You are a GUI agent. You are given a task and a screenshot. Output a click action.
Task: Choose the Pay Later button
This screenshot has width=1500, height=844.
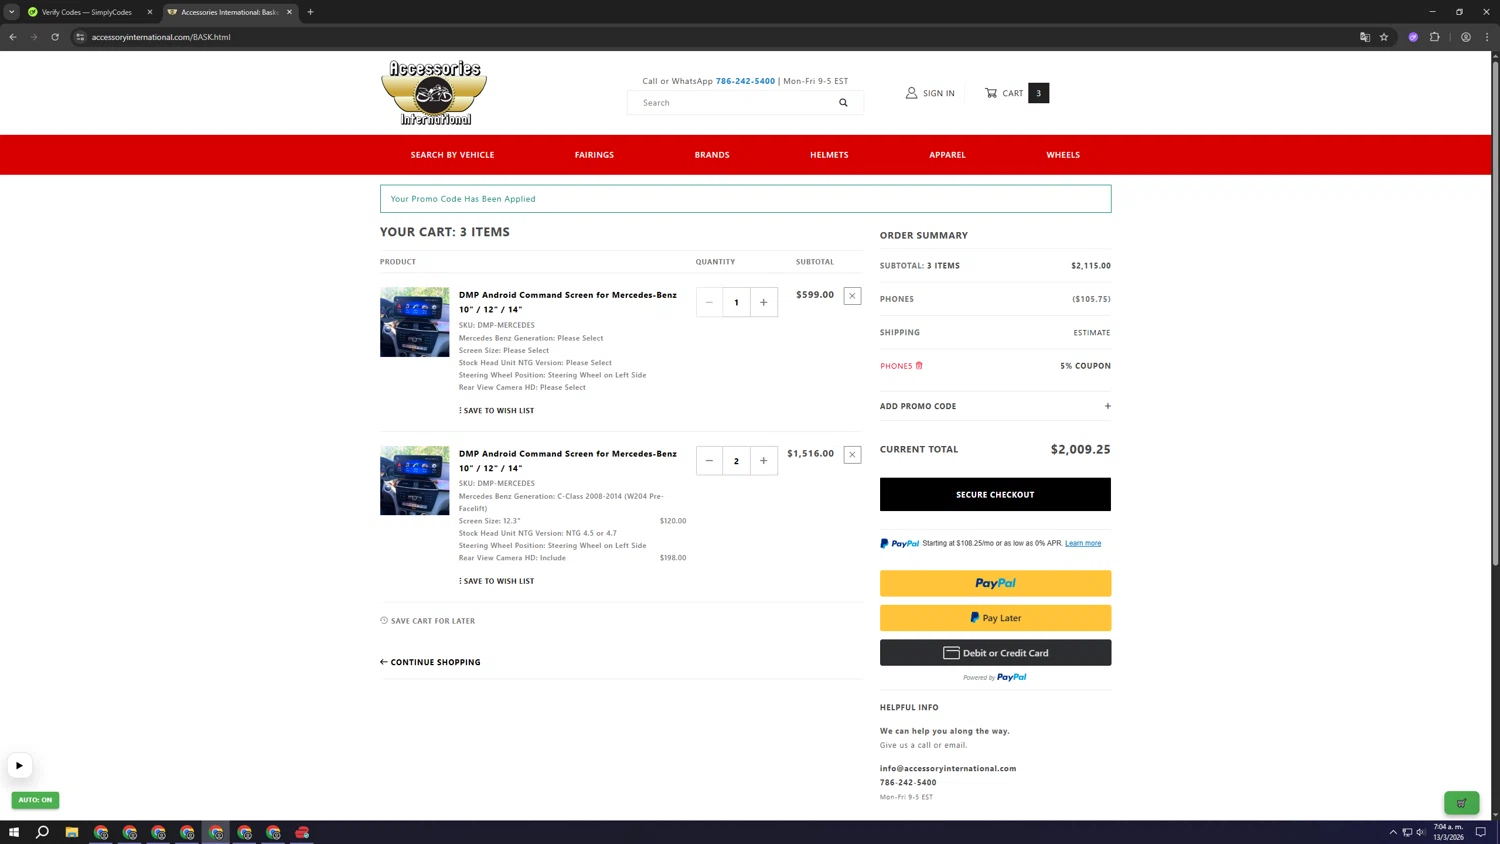tap(995, 618)
